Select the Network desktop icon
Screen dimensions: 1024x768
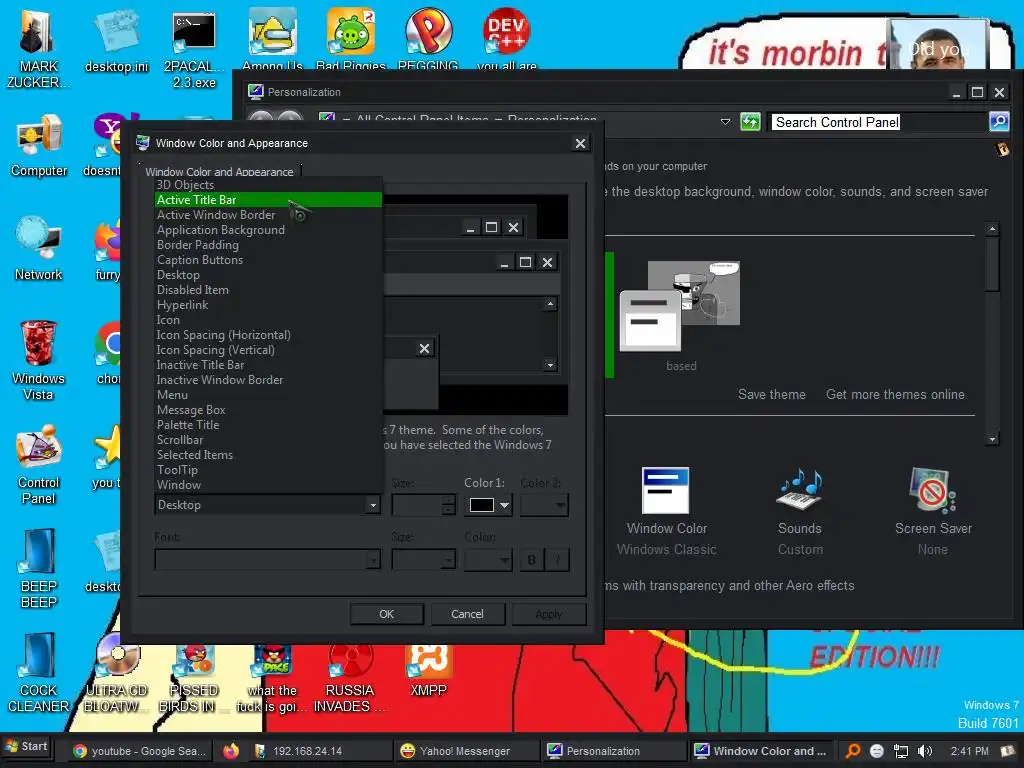[x=39, y=249]
